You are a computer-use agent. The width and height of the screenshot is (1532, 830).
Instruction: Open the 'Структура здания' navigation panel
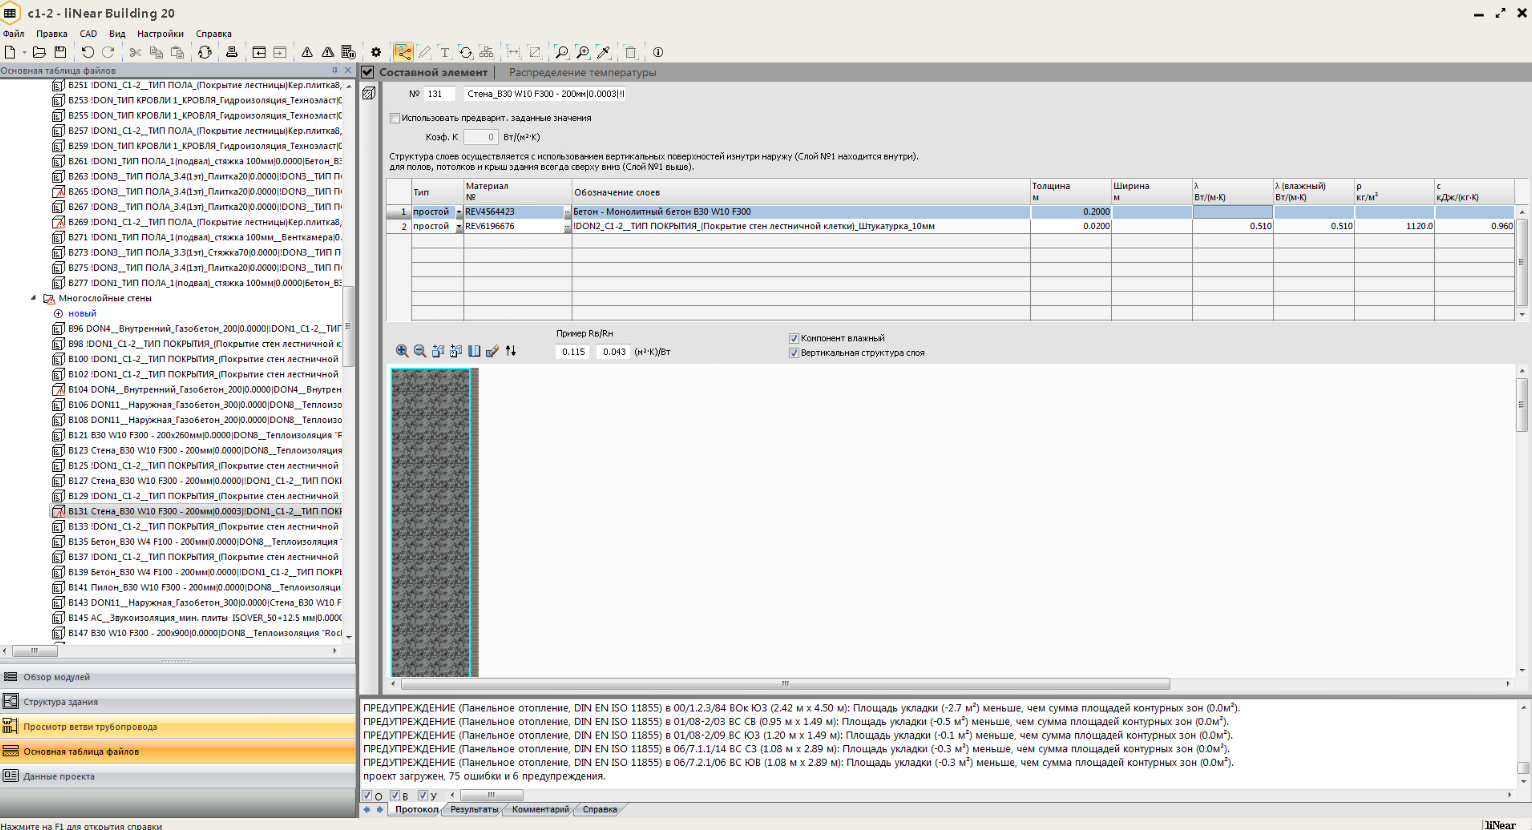[60, 702]
